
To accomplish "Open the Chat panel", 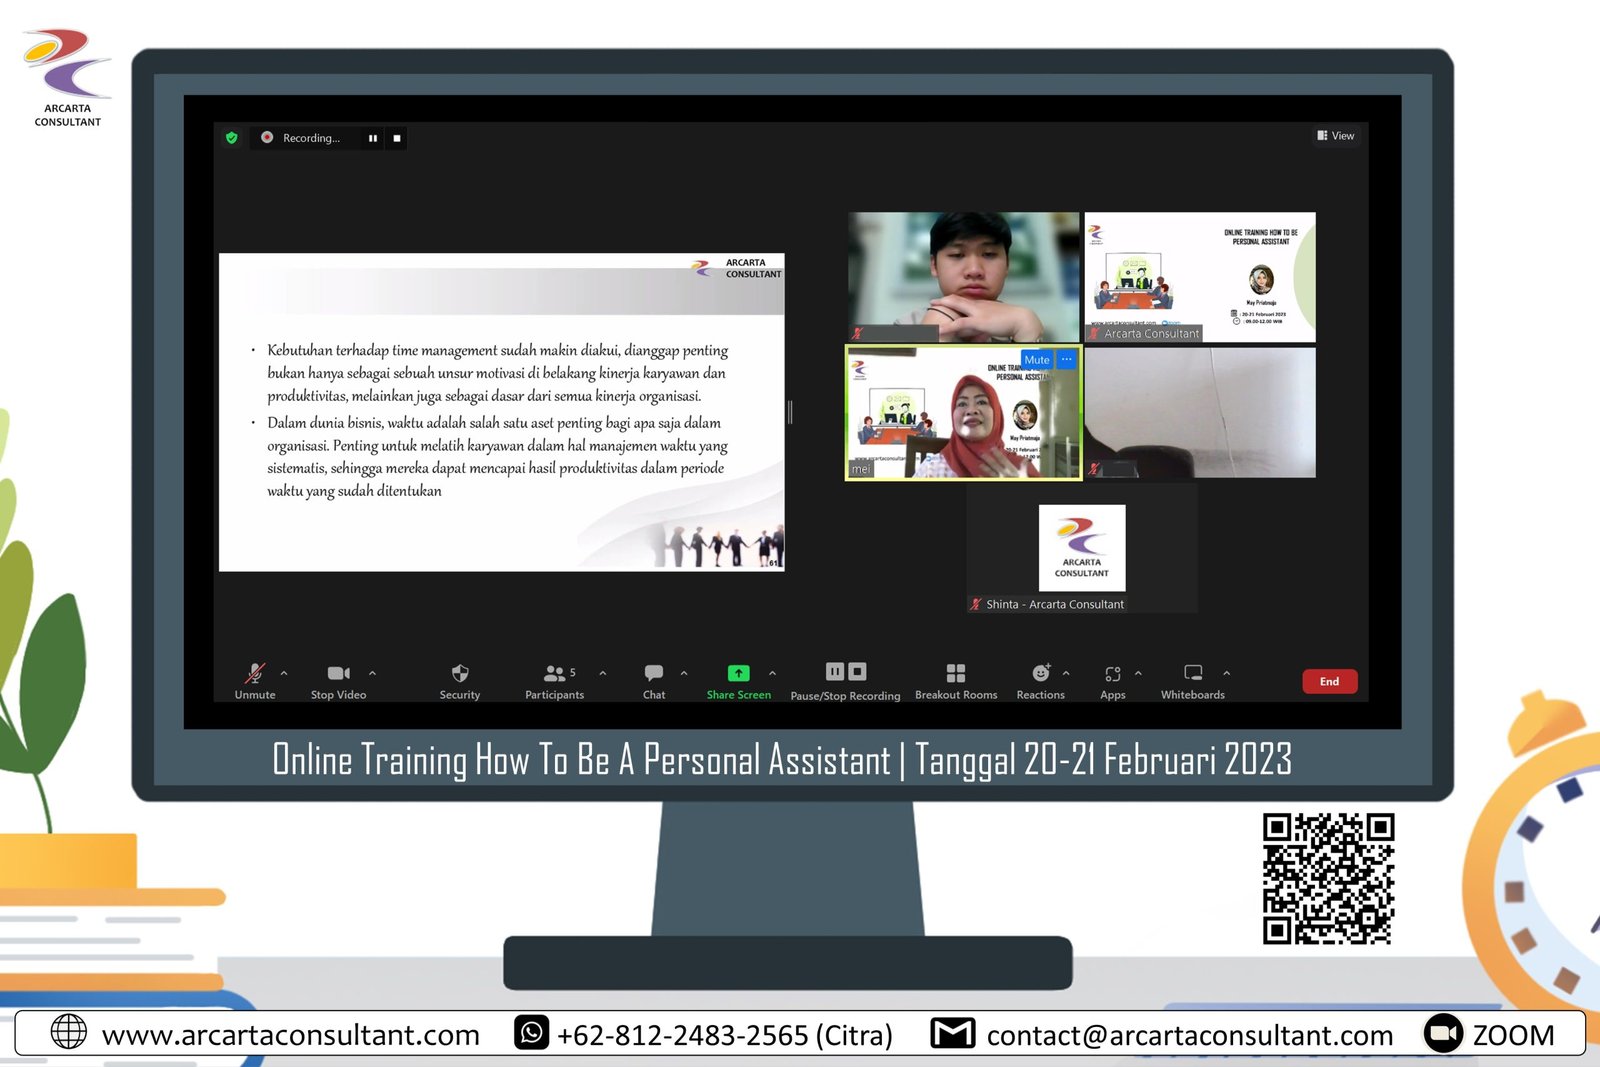I will pyautogui.click(x=654, y=674).
